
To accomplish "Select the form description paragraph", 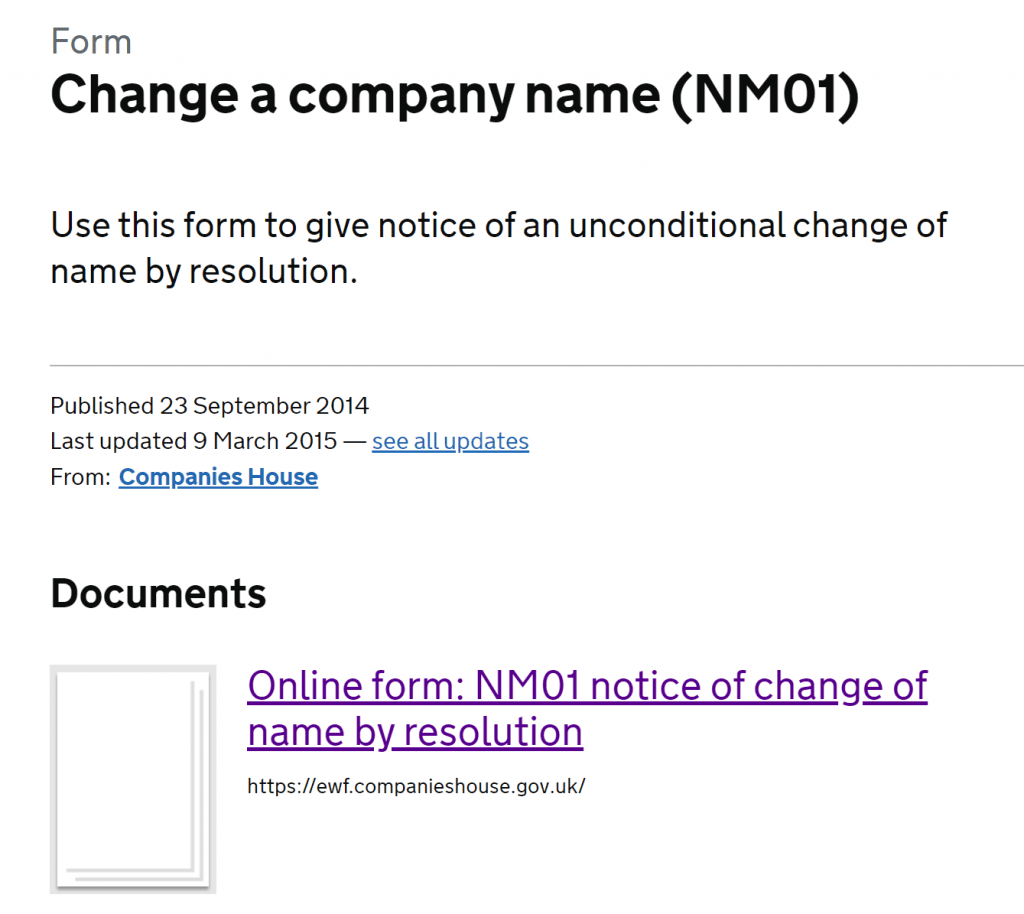I will [499, 247].
